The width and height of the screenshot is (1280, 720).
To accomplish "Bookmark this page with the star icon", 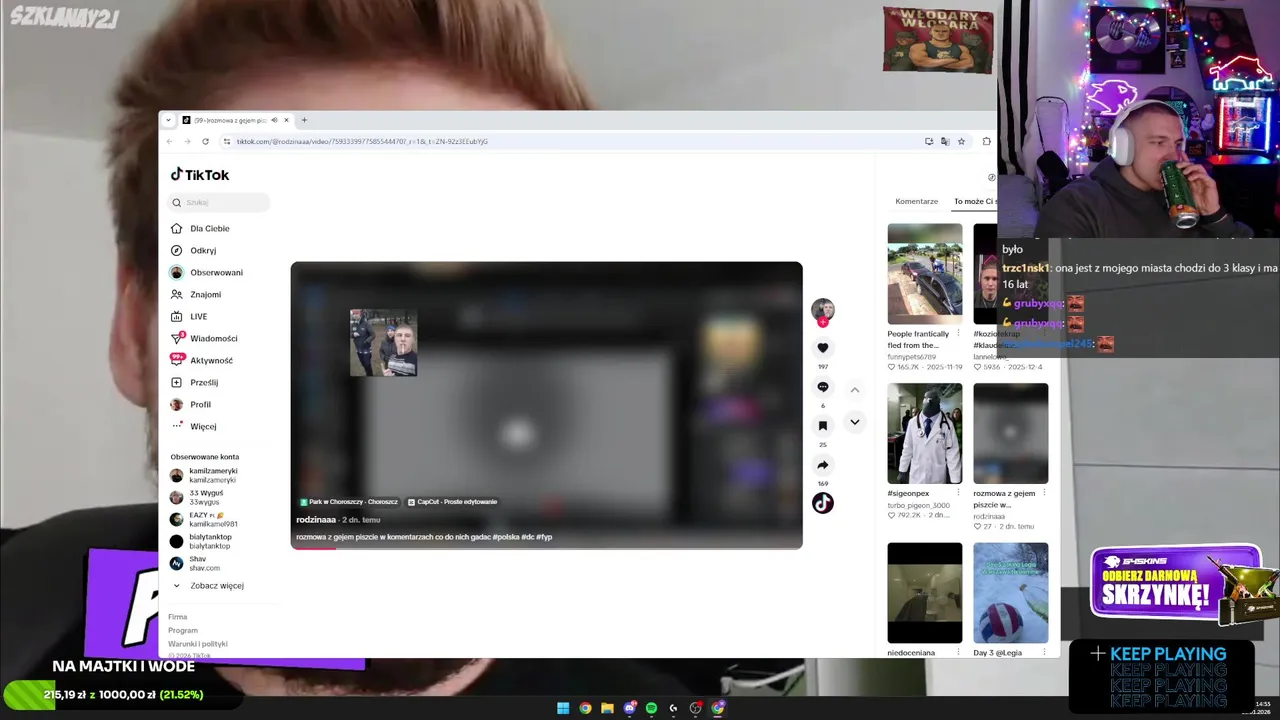I will tap(961, 141).
